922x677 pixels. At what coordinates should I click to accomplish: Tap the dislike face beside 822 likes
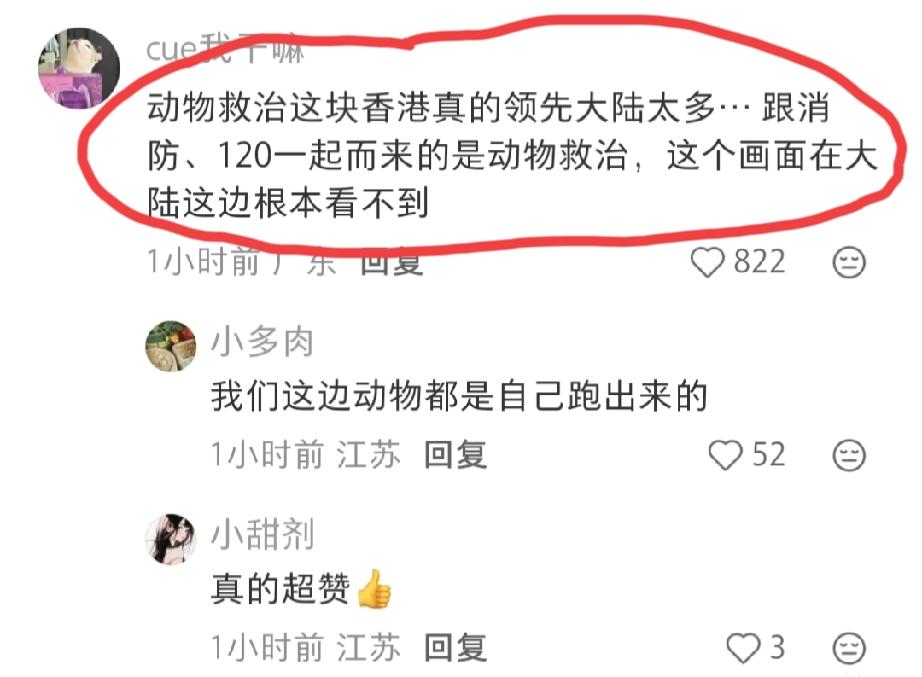(849, 262)
